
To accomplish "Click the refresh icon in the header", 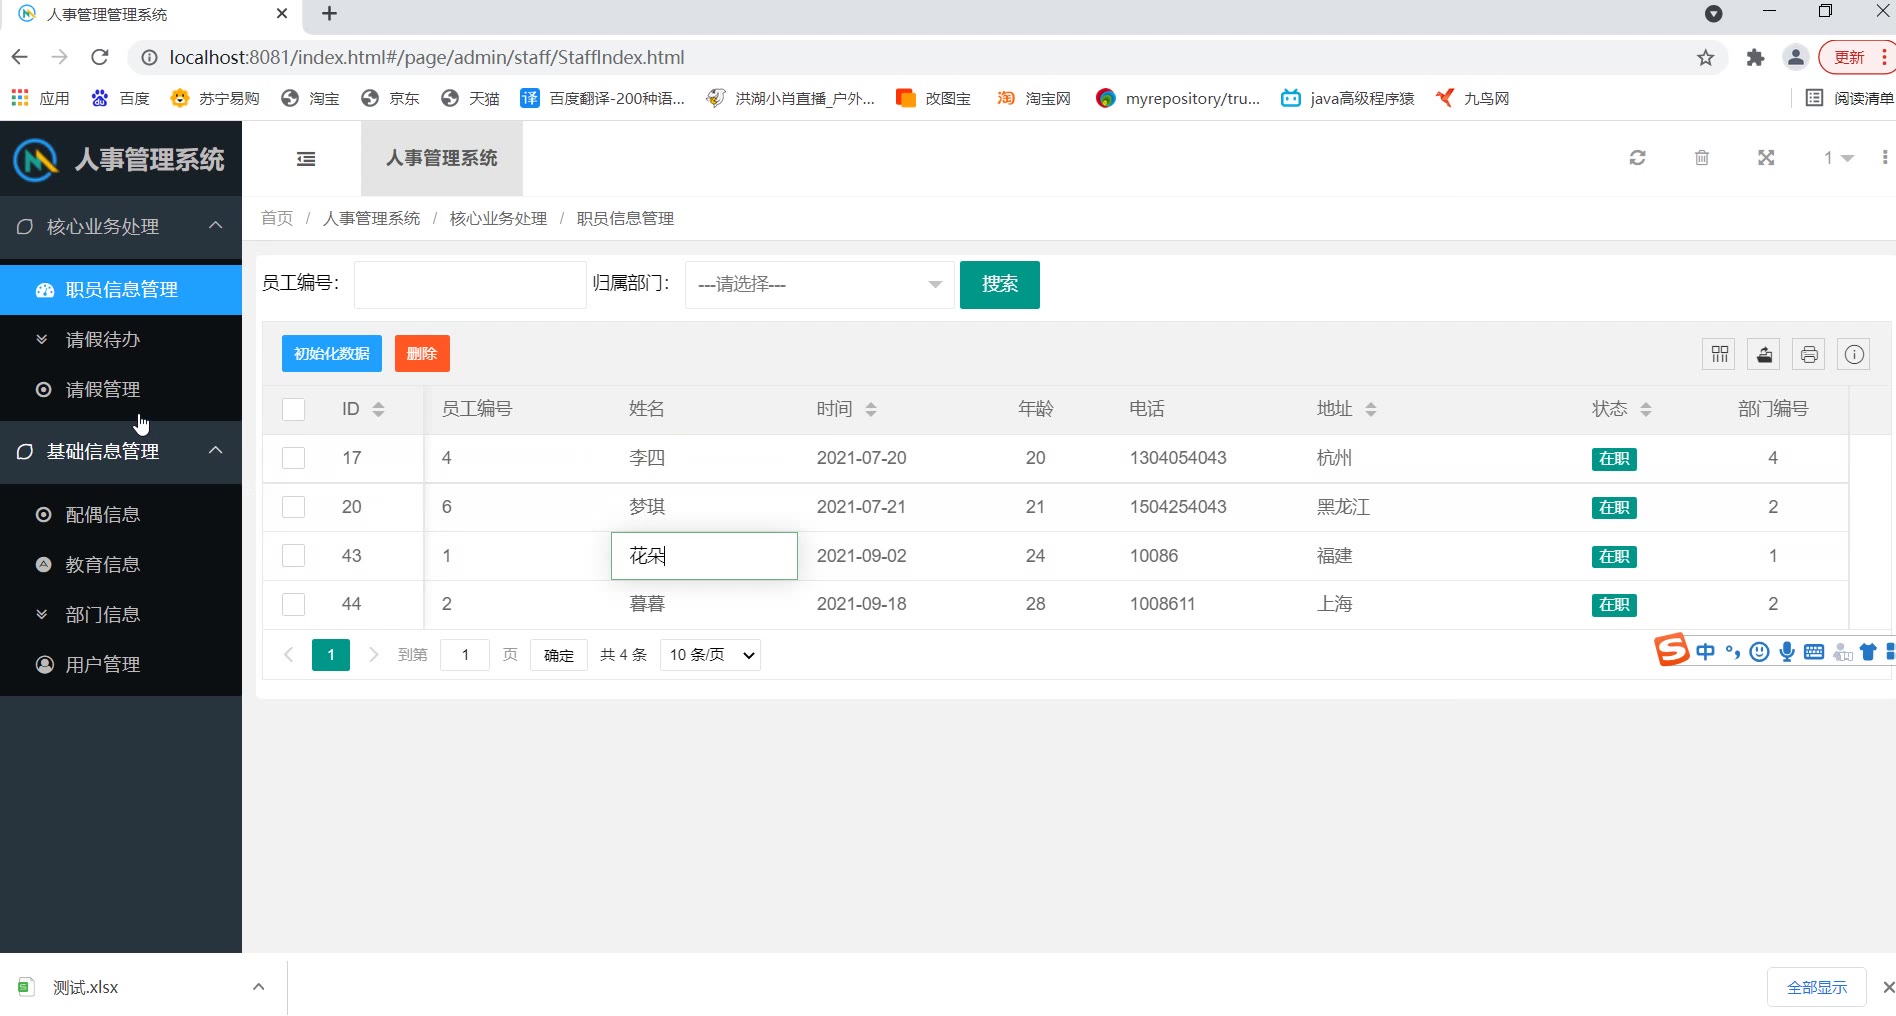I will click(x=1637, y=158).
